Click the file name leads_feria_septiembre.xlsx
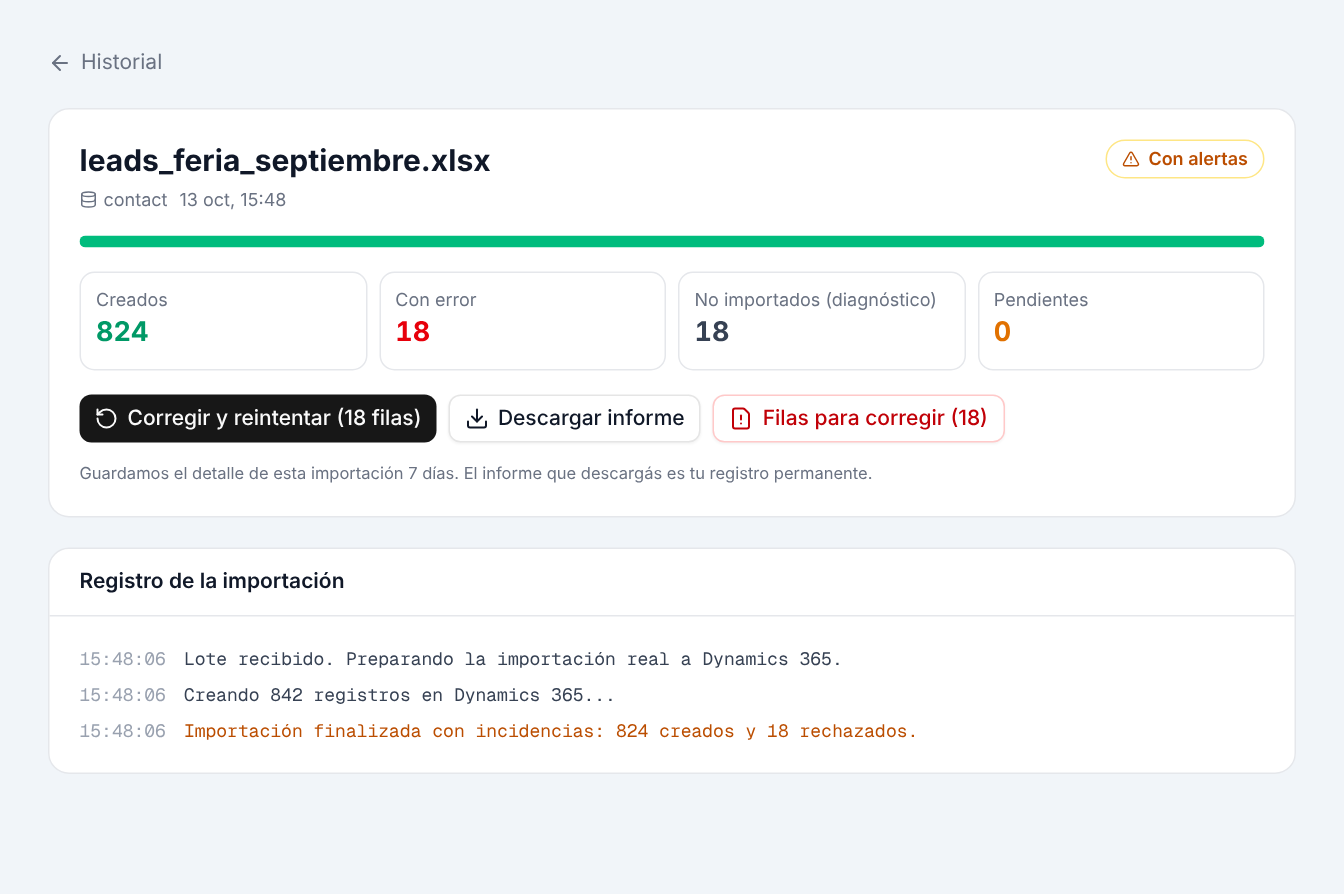 (285, 161)
